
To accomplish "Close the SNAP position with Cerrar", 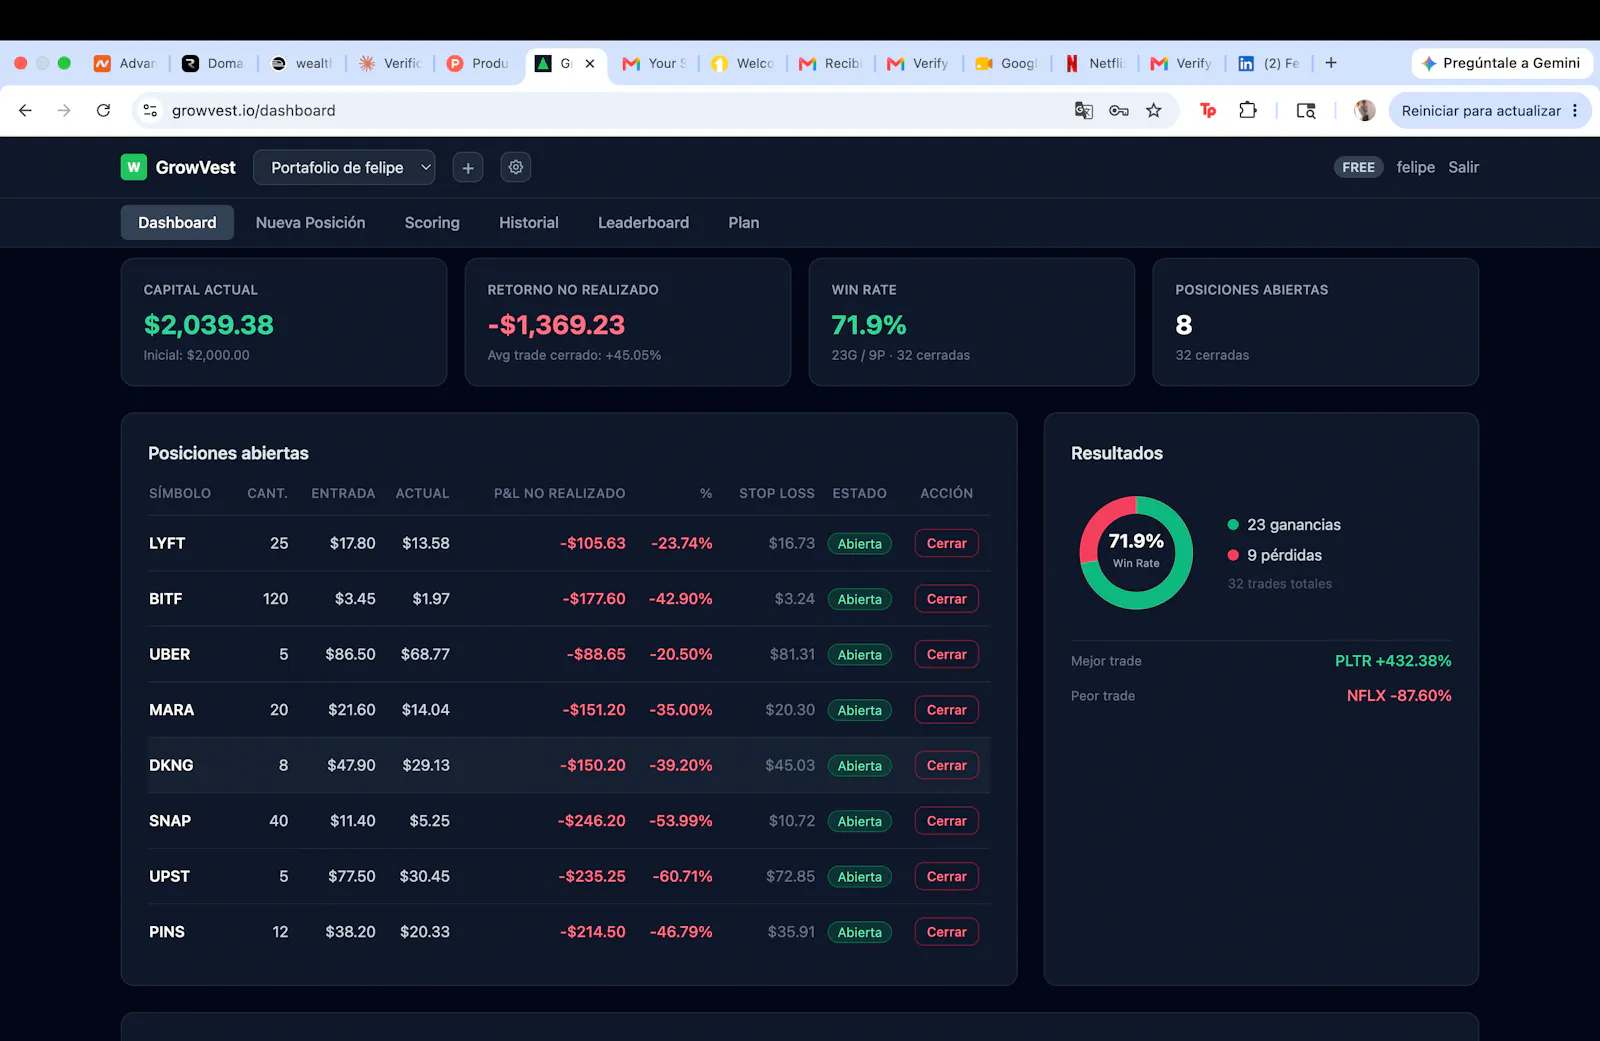I will pos(946,821).
